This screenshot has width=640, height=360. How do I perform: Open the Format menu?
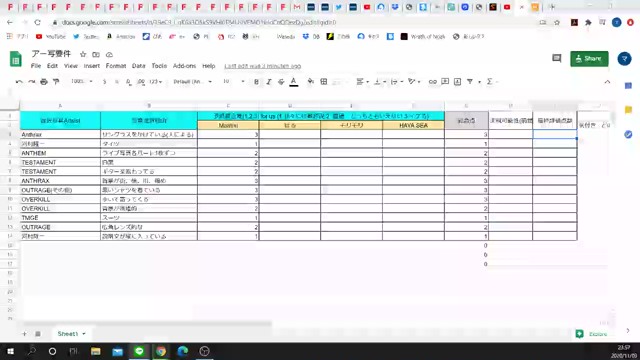point(116,66)
